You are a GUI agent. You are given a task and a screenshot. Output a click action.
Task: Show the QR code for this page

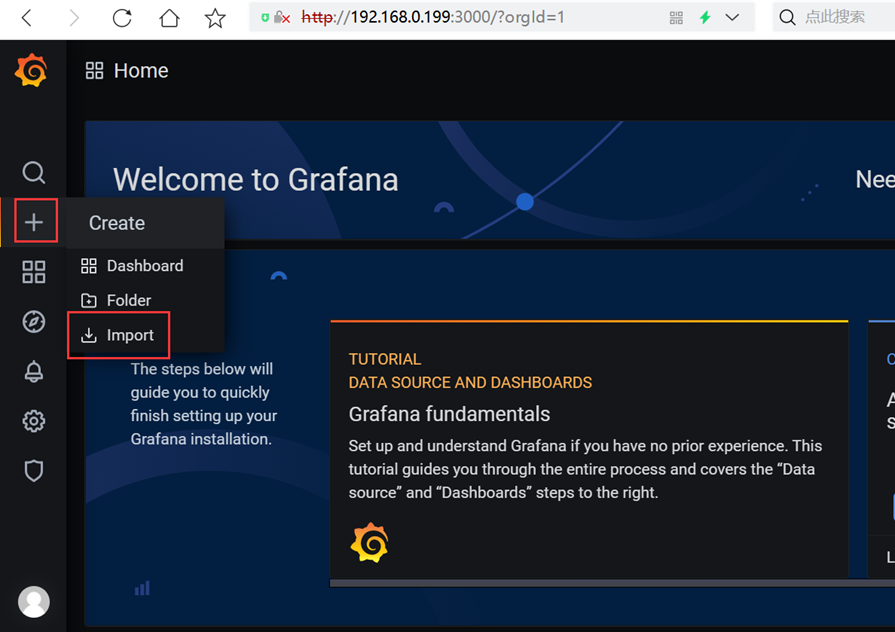pyautogui.click(x=676, y=18)
